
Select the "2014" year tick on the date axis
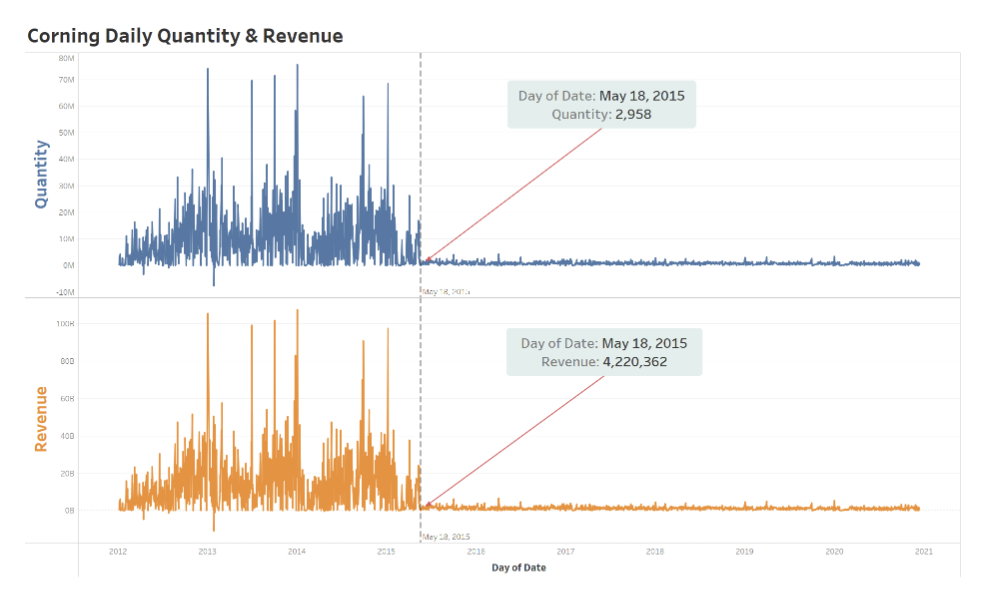[x=297, y=552]
